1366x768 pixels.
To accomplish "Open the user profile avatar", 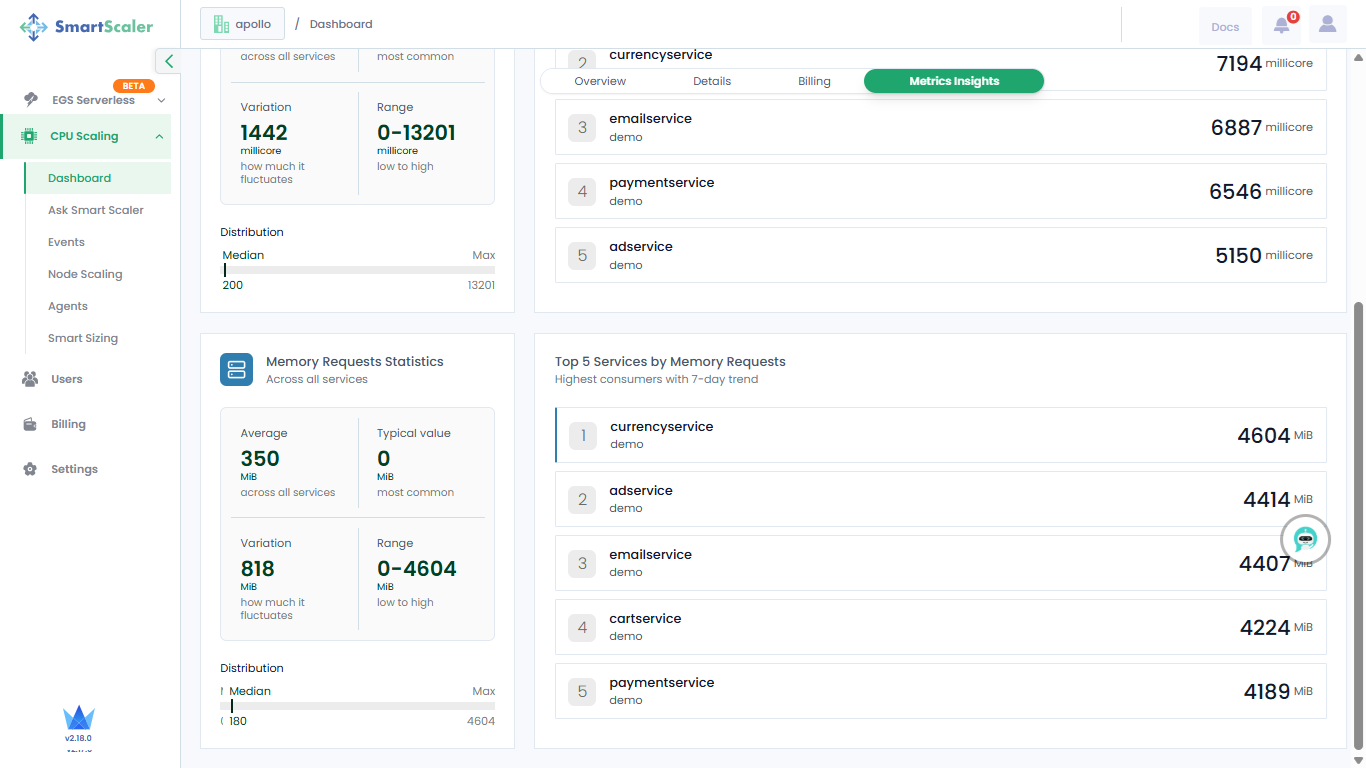I will pyautogui.click(x=1327, y=25).
